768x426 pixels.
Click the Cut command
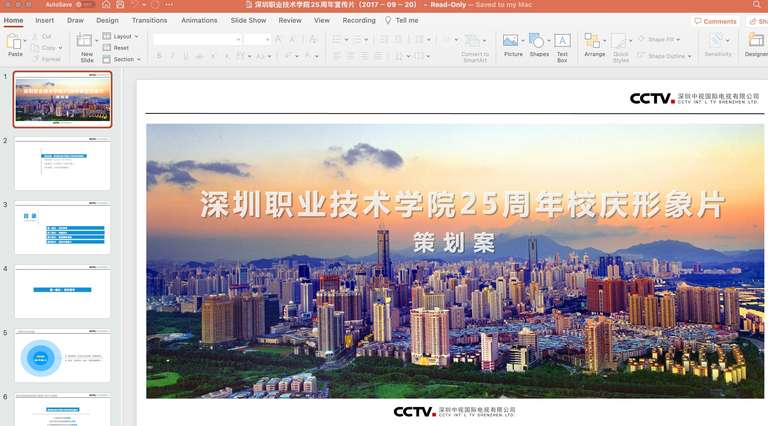click(x=42, y=36)
